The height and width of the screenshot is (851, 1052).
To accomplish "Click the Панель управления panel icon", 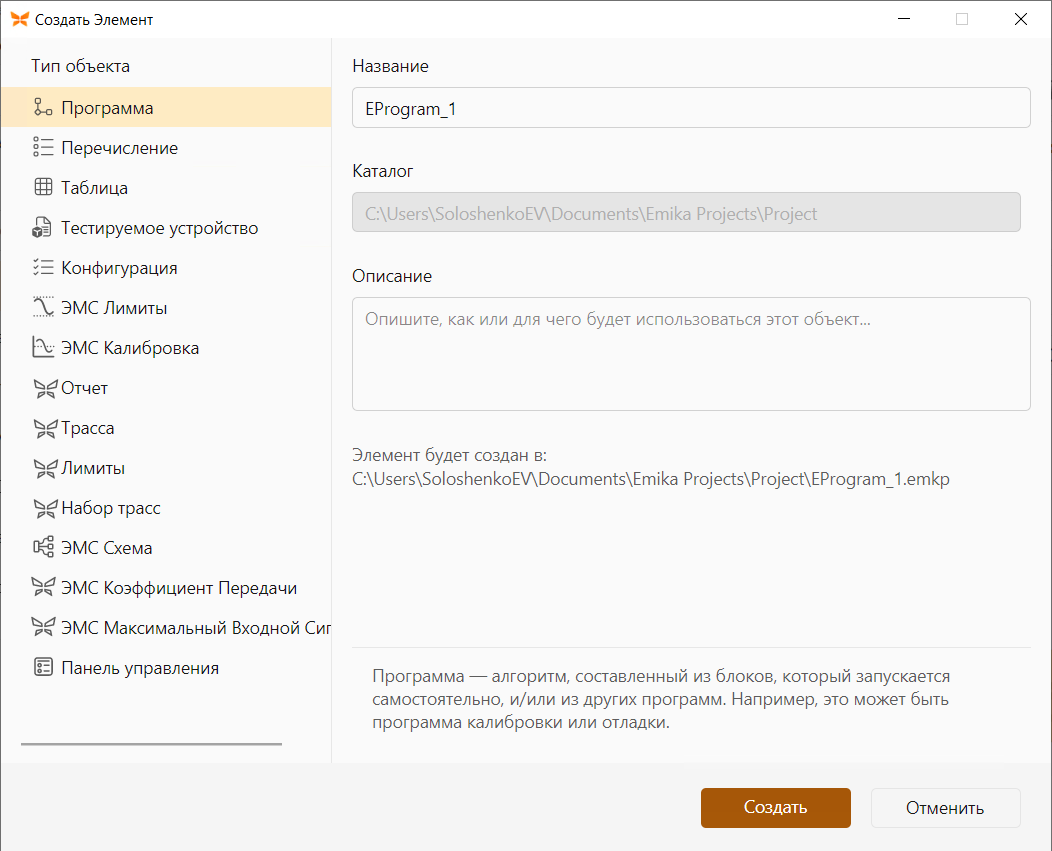I will coord(43,667).
